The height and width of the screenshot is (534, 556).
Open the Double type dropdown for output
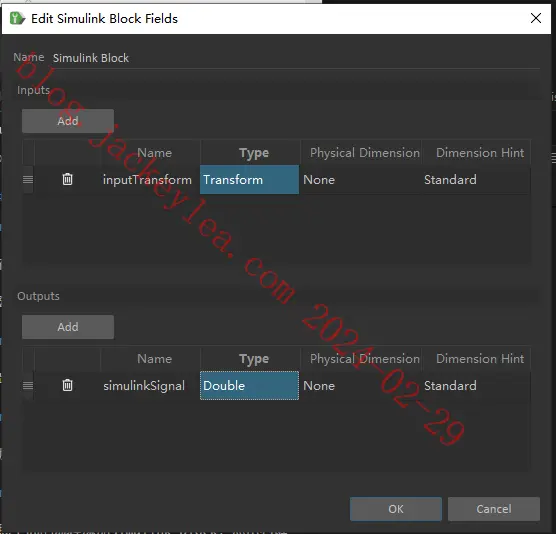249,385
